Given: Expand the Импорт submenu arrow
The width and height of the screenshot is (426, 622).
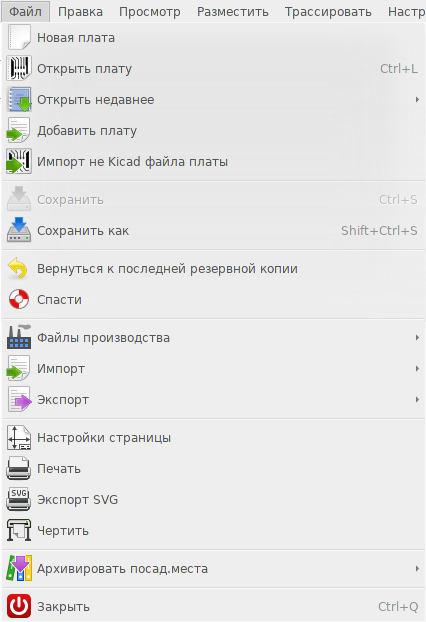Looking at the screenshot, I should 417,369.
